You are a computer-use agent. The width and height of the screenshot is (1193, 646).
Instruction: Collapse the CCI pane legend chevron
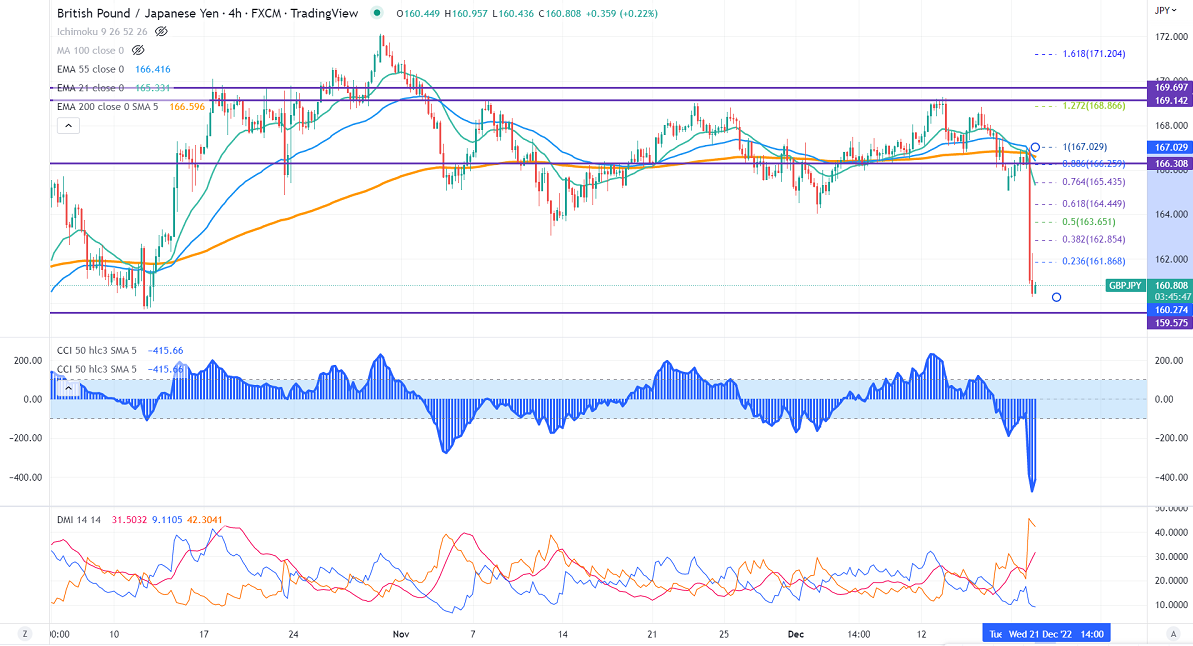pos(68,388)
